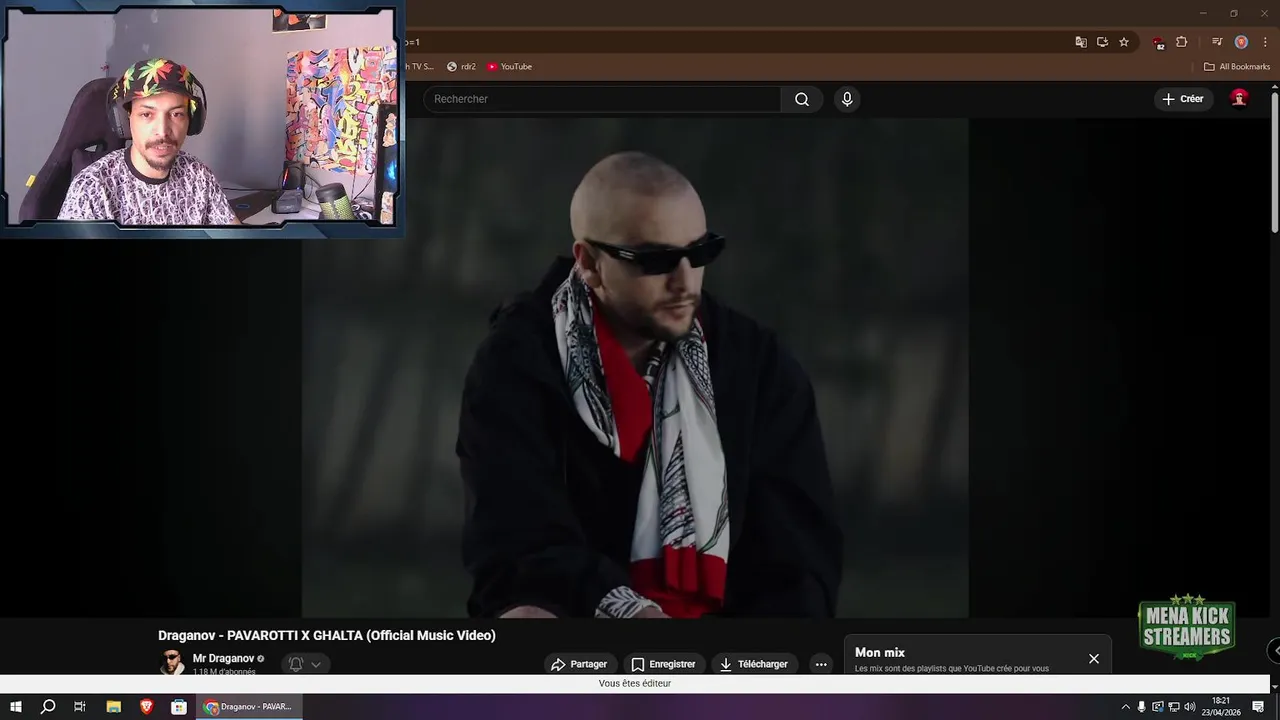The height and width of the screenshot is (720, 1280).
Task: Expand the subscription notification chevron
Action: 316,664
